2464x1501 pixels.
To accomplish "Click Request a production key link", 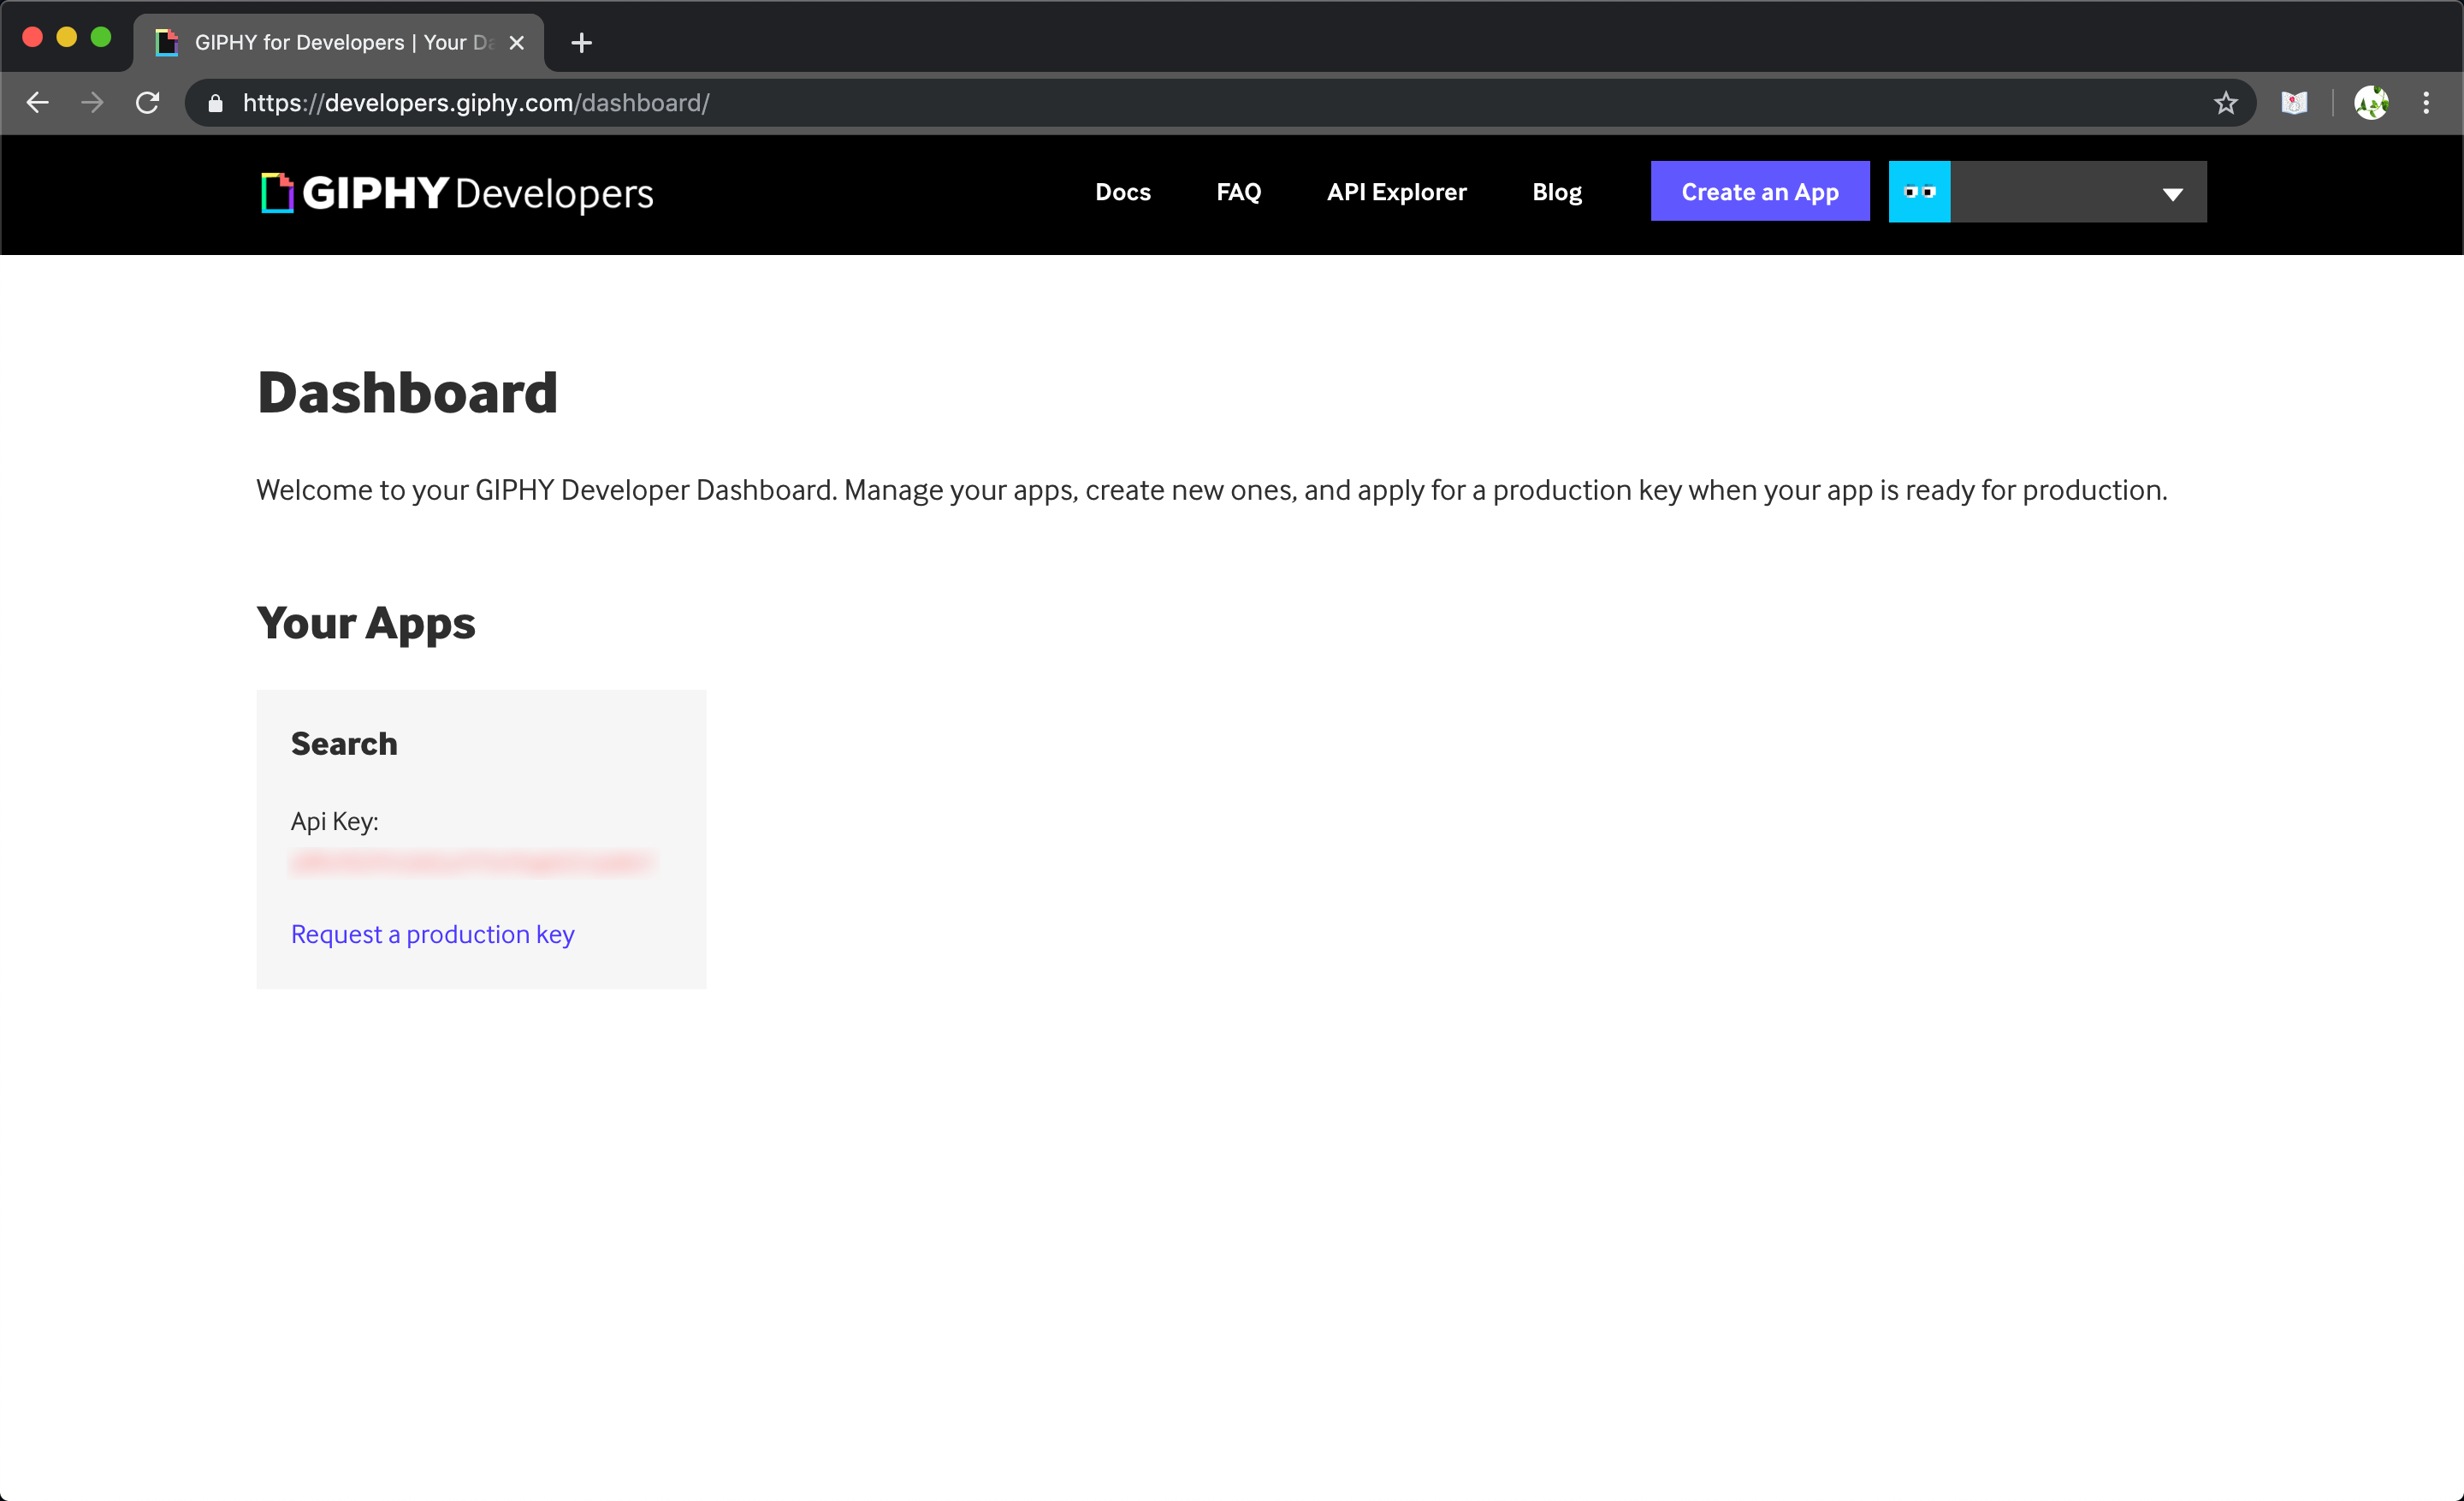I will [x=432, y=934].
